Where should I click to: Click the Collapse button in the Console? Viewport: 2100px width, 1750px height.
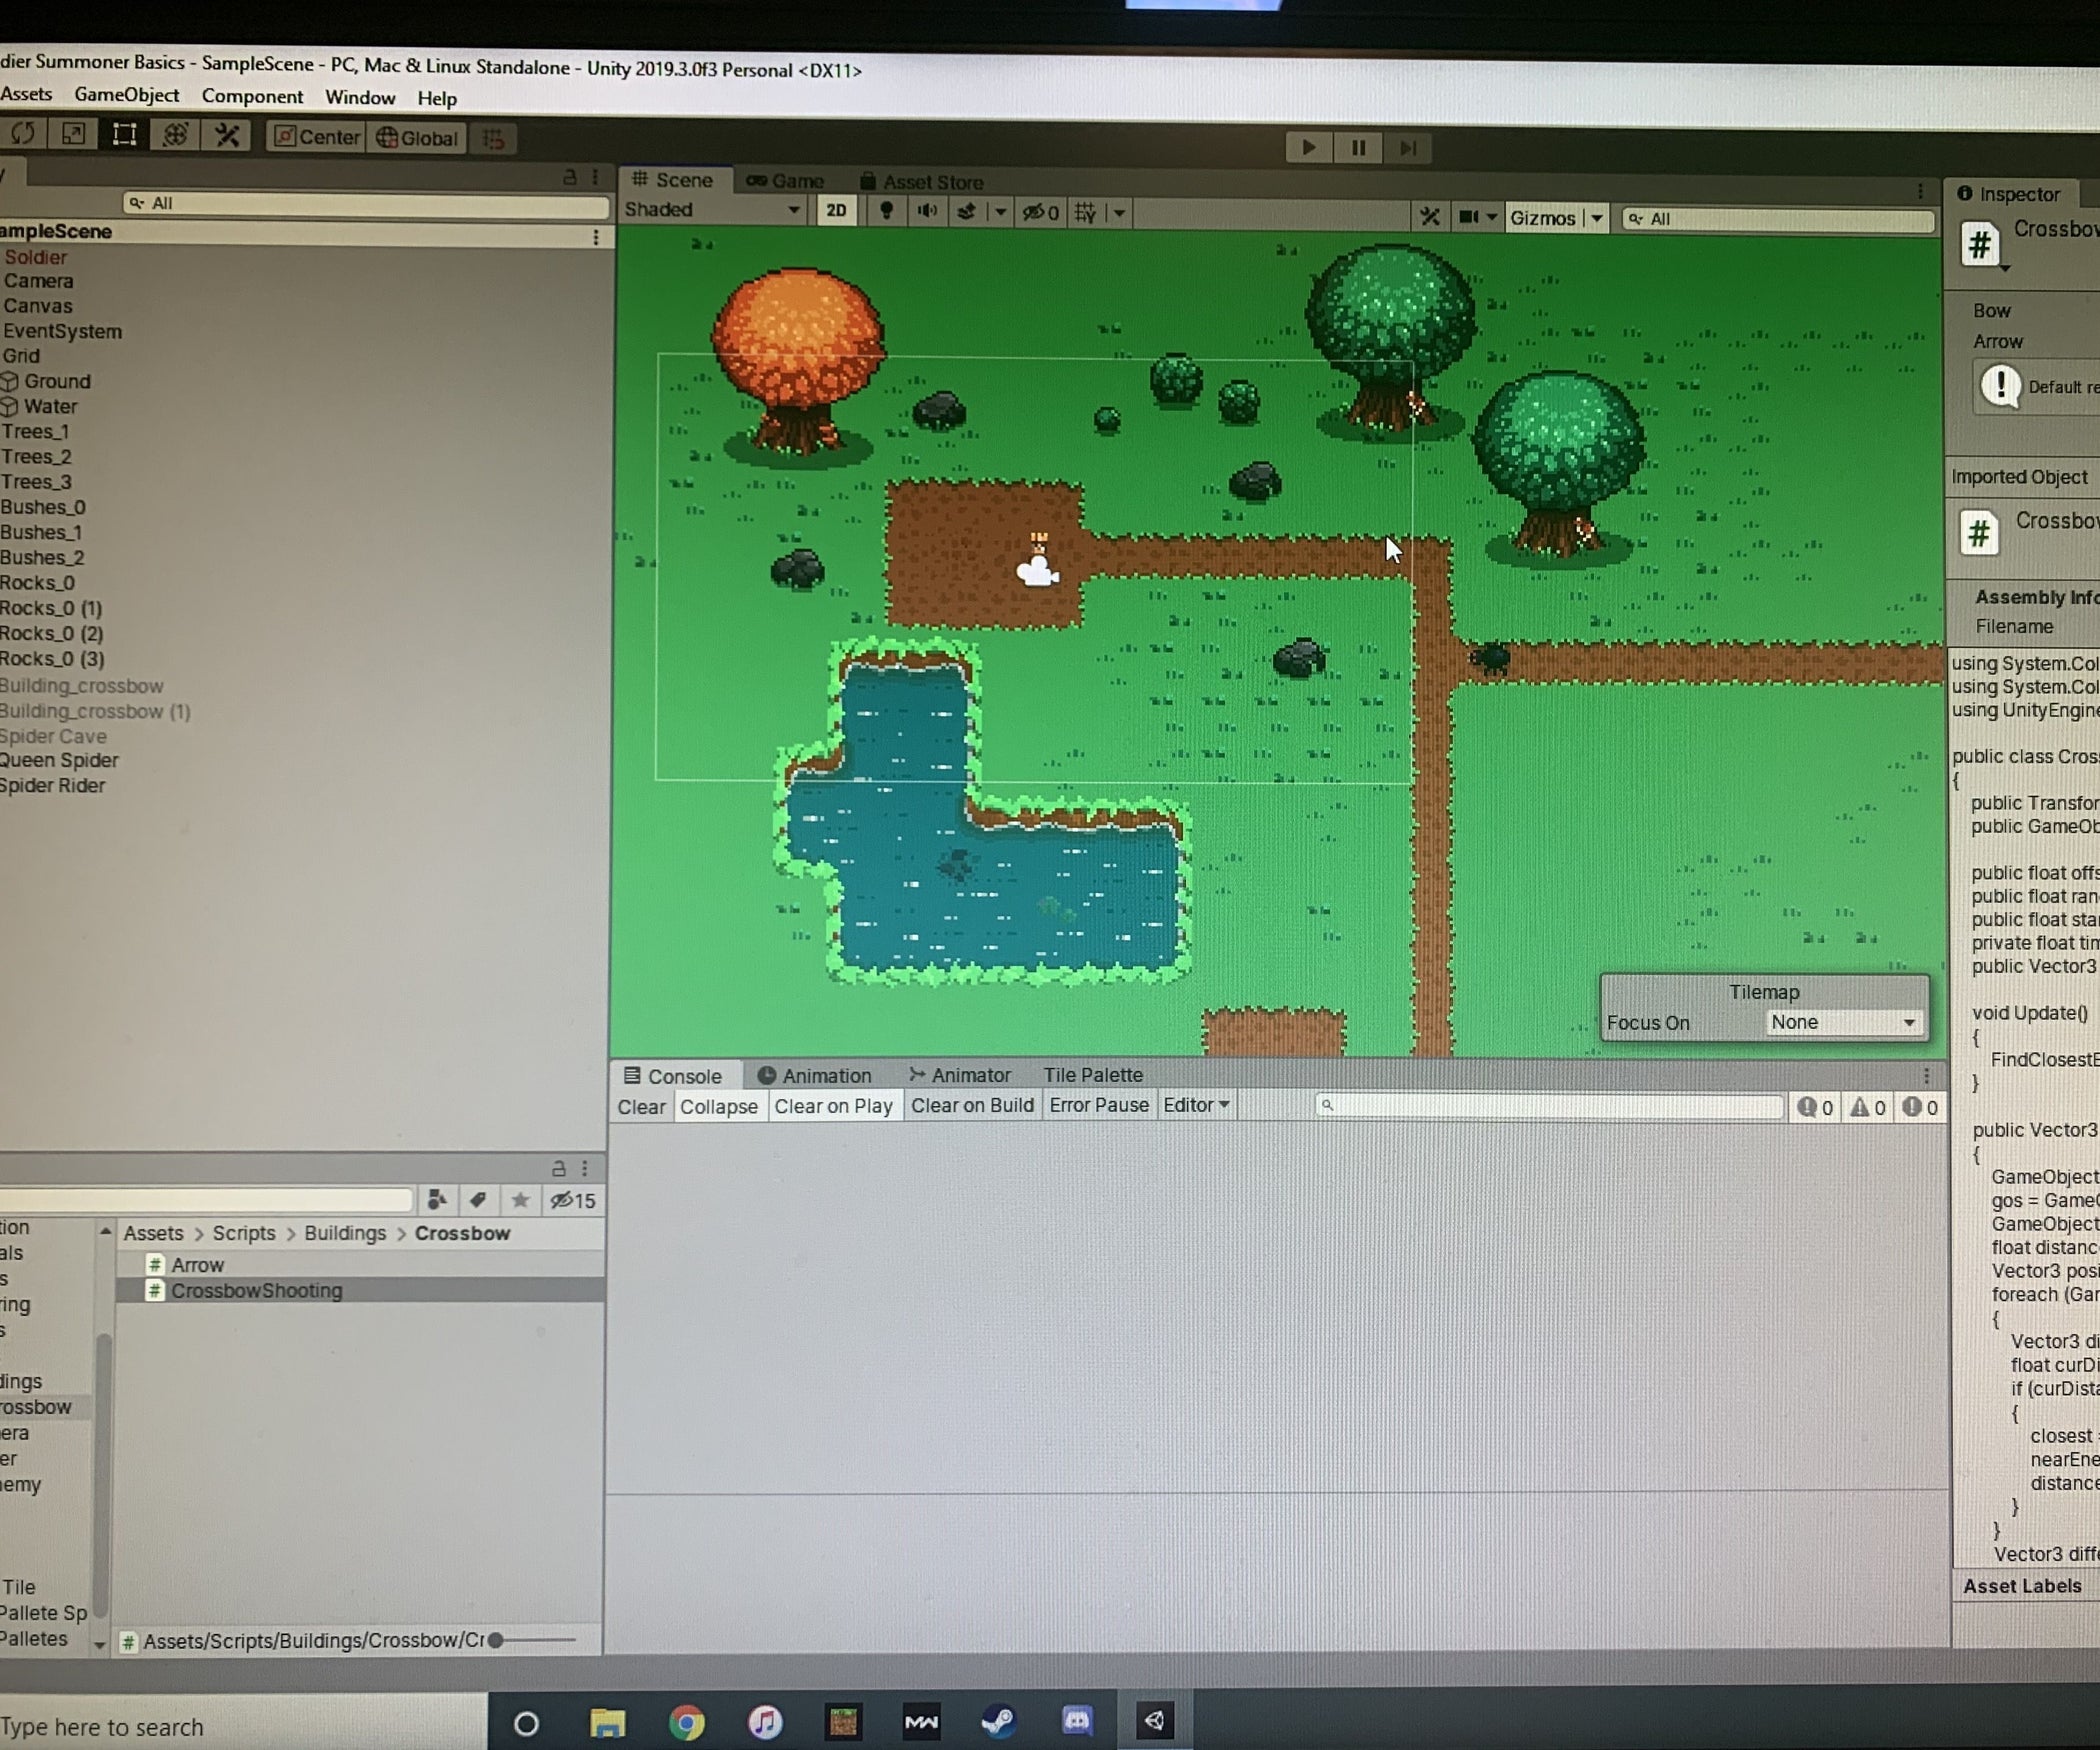(719, 1106)
